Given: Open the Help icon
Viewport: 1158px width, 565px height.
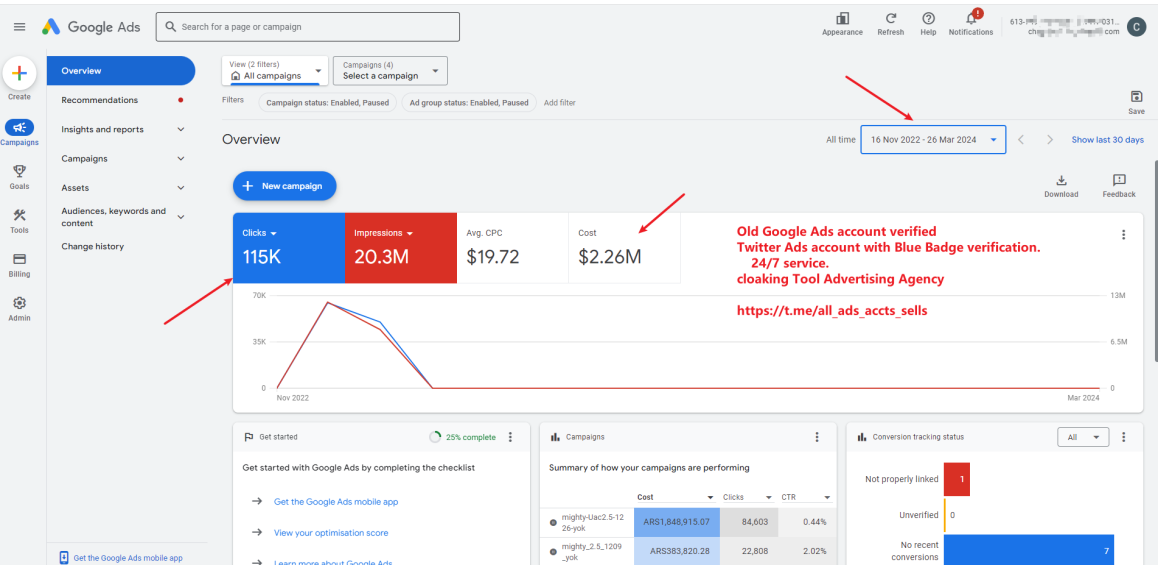Looking at the screenshot, I should [x=928, y=19].
